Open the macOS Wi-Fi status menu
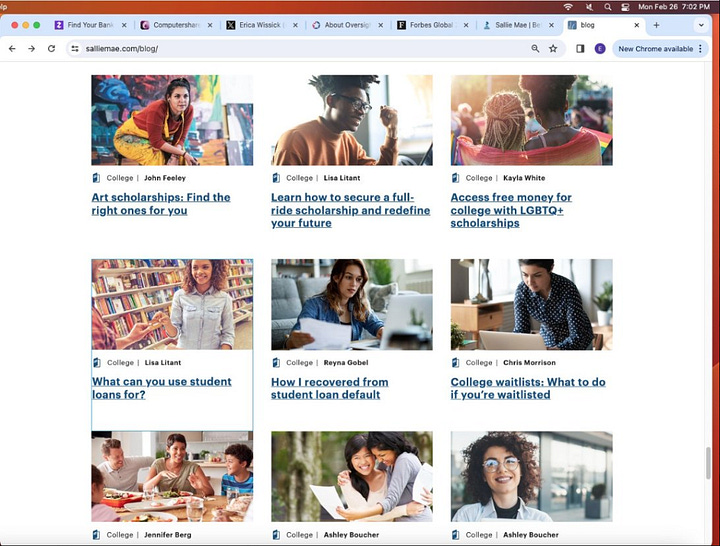720x546 pixels. 568,6
